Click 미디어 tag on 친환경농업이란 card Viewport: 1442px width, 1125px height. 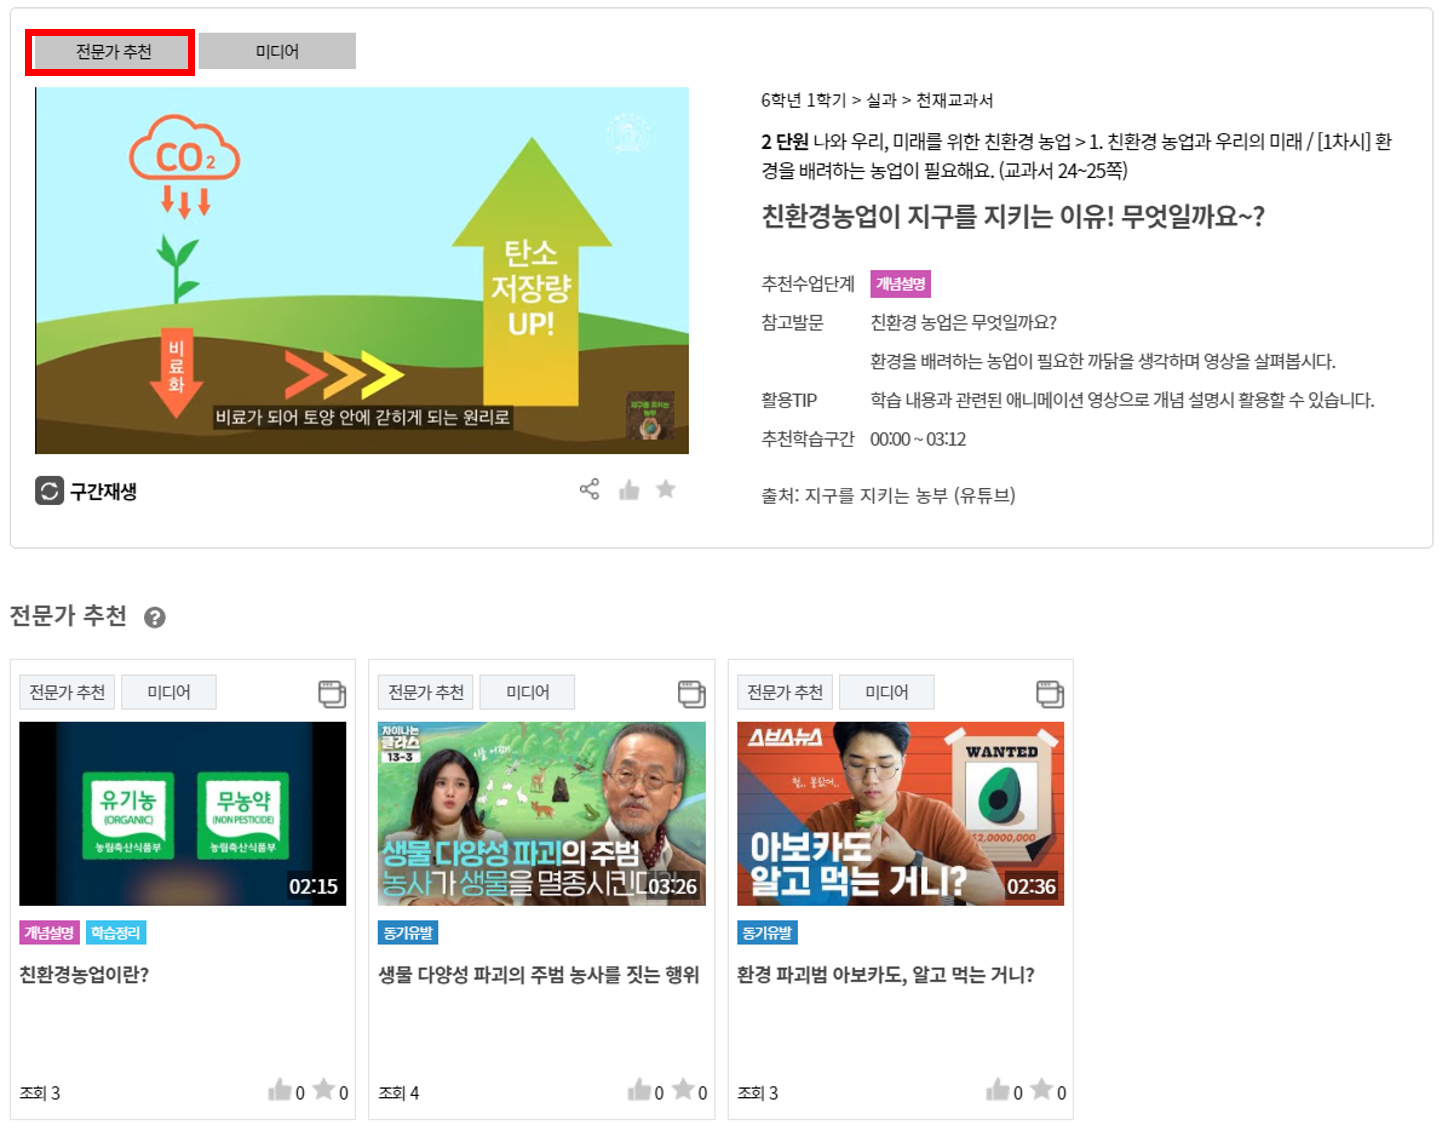(169, 692)
